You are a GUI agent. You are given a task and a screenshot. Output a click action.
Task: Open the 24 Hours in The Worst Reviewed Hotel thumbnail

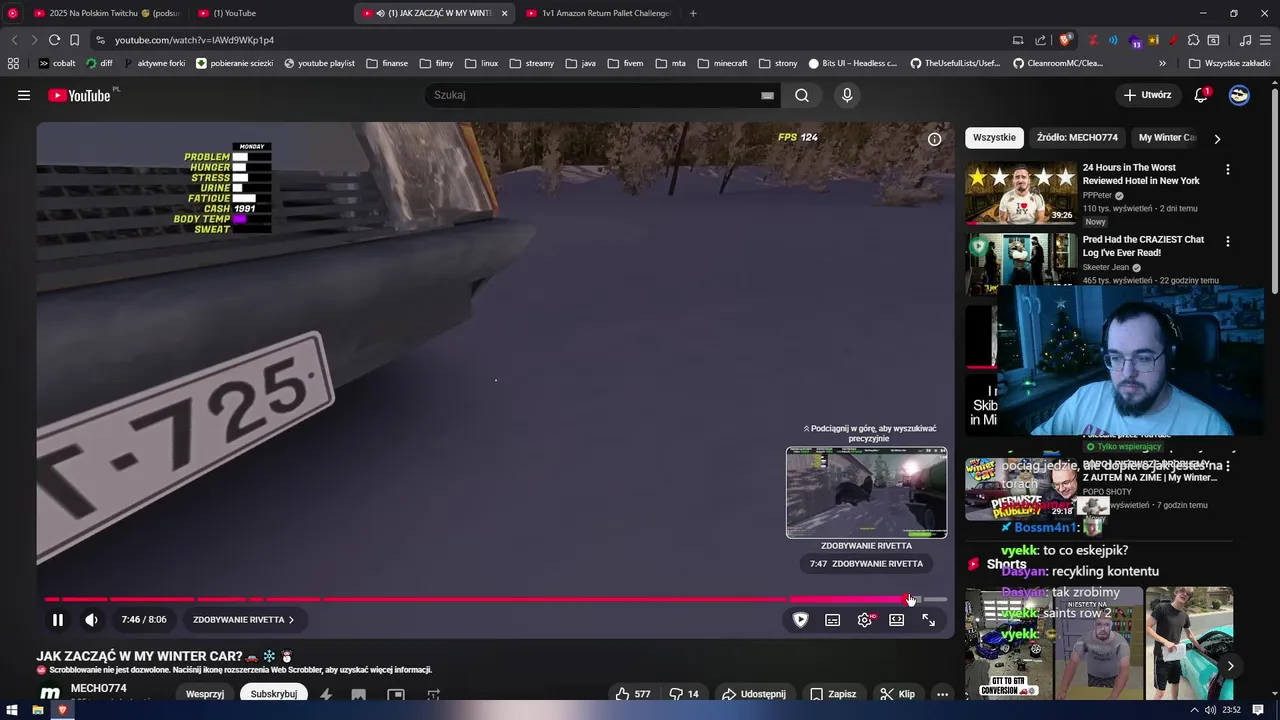click(x=1020, y=193)
